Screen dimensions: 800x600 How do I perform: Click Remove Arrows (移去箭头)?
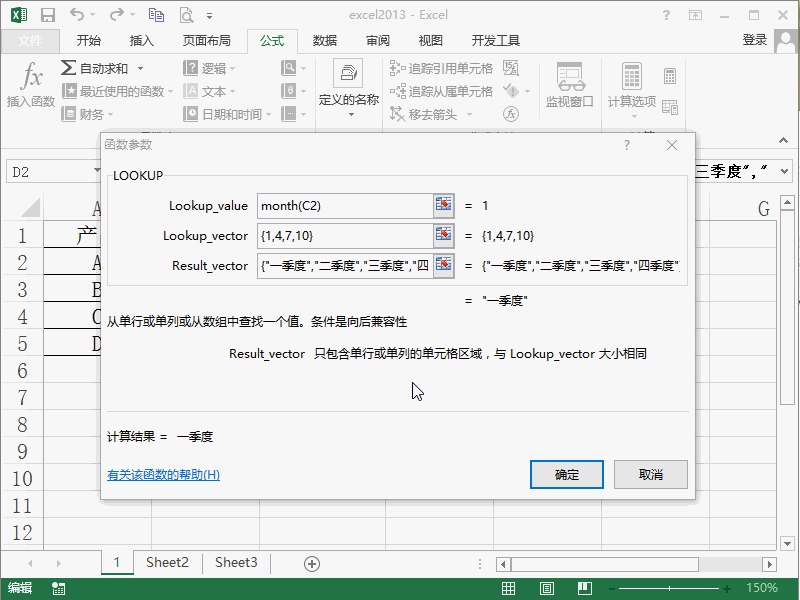[424, 114]
